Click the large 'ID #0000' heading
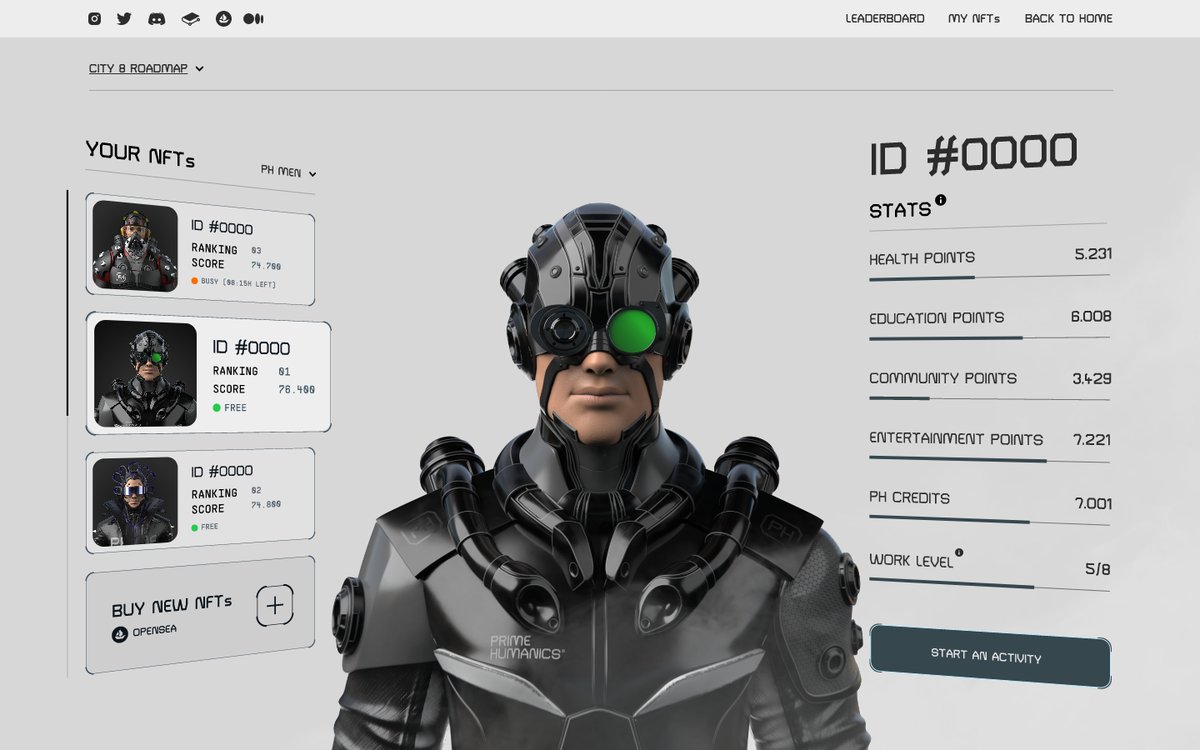Viewport: 1200px width, 750px height. (x=974, y=155)
